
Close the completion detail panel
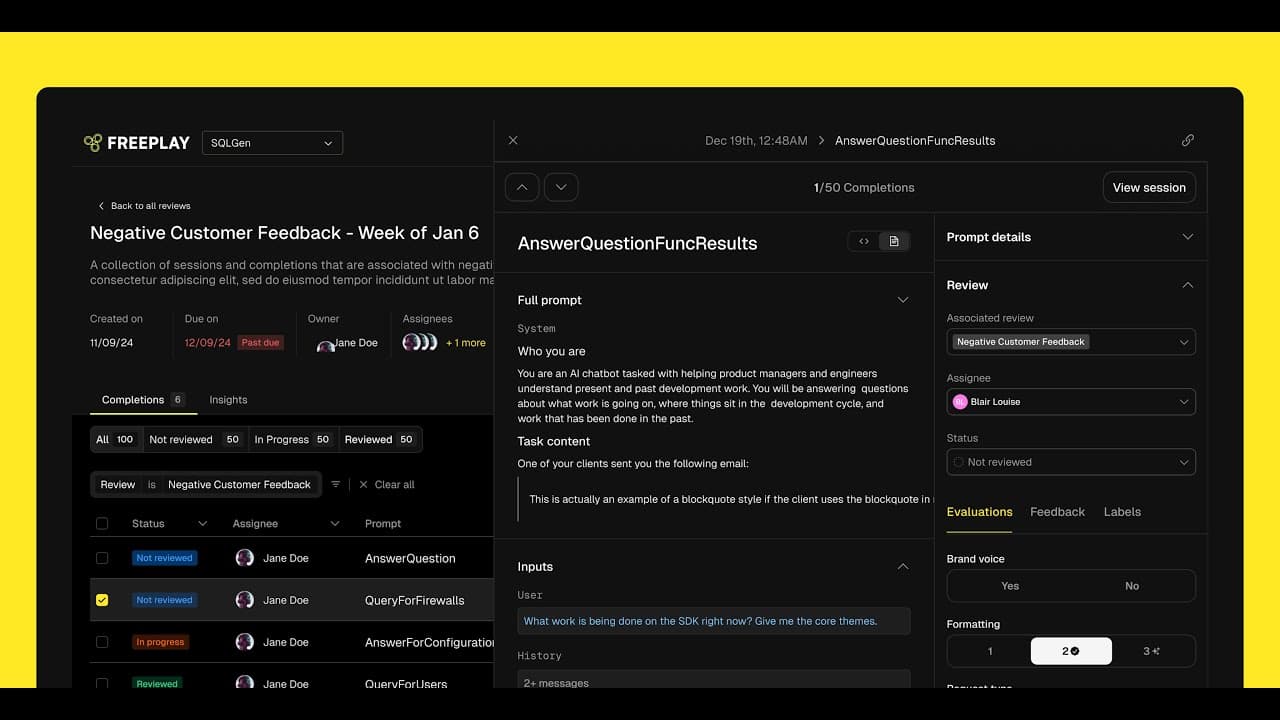(x=513, y=141)
